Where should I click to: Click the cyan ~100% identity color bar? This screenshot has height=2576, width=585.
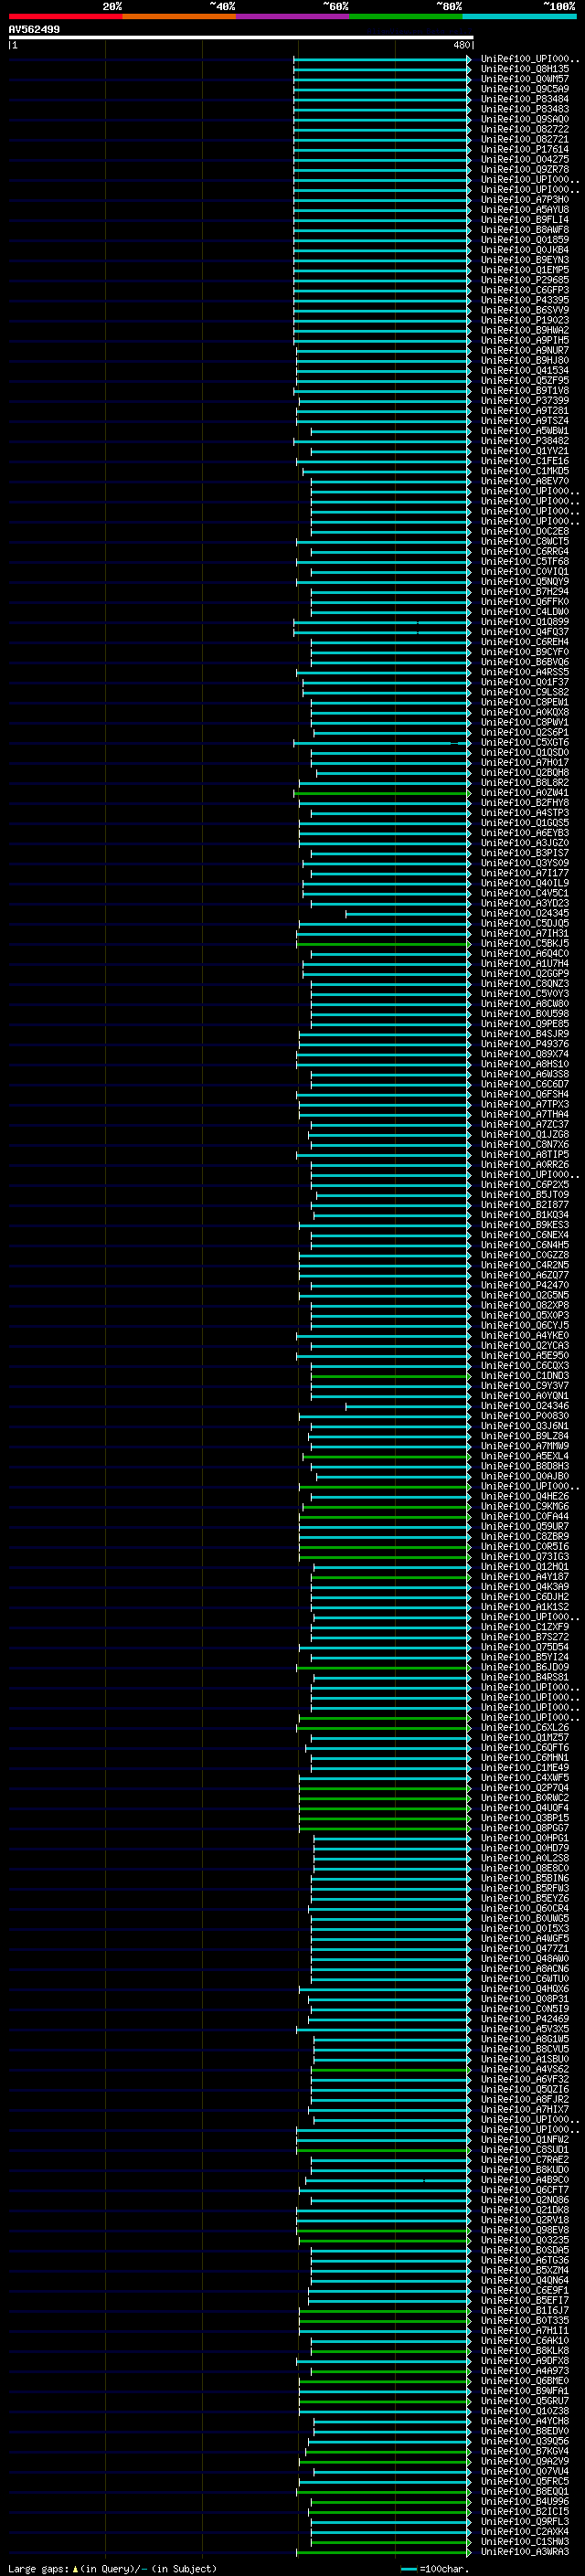tap(519, 16)
